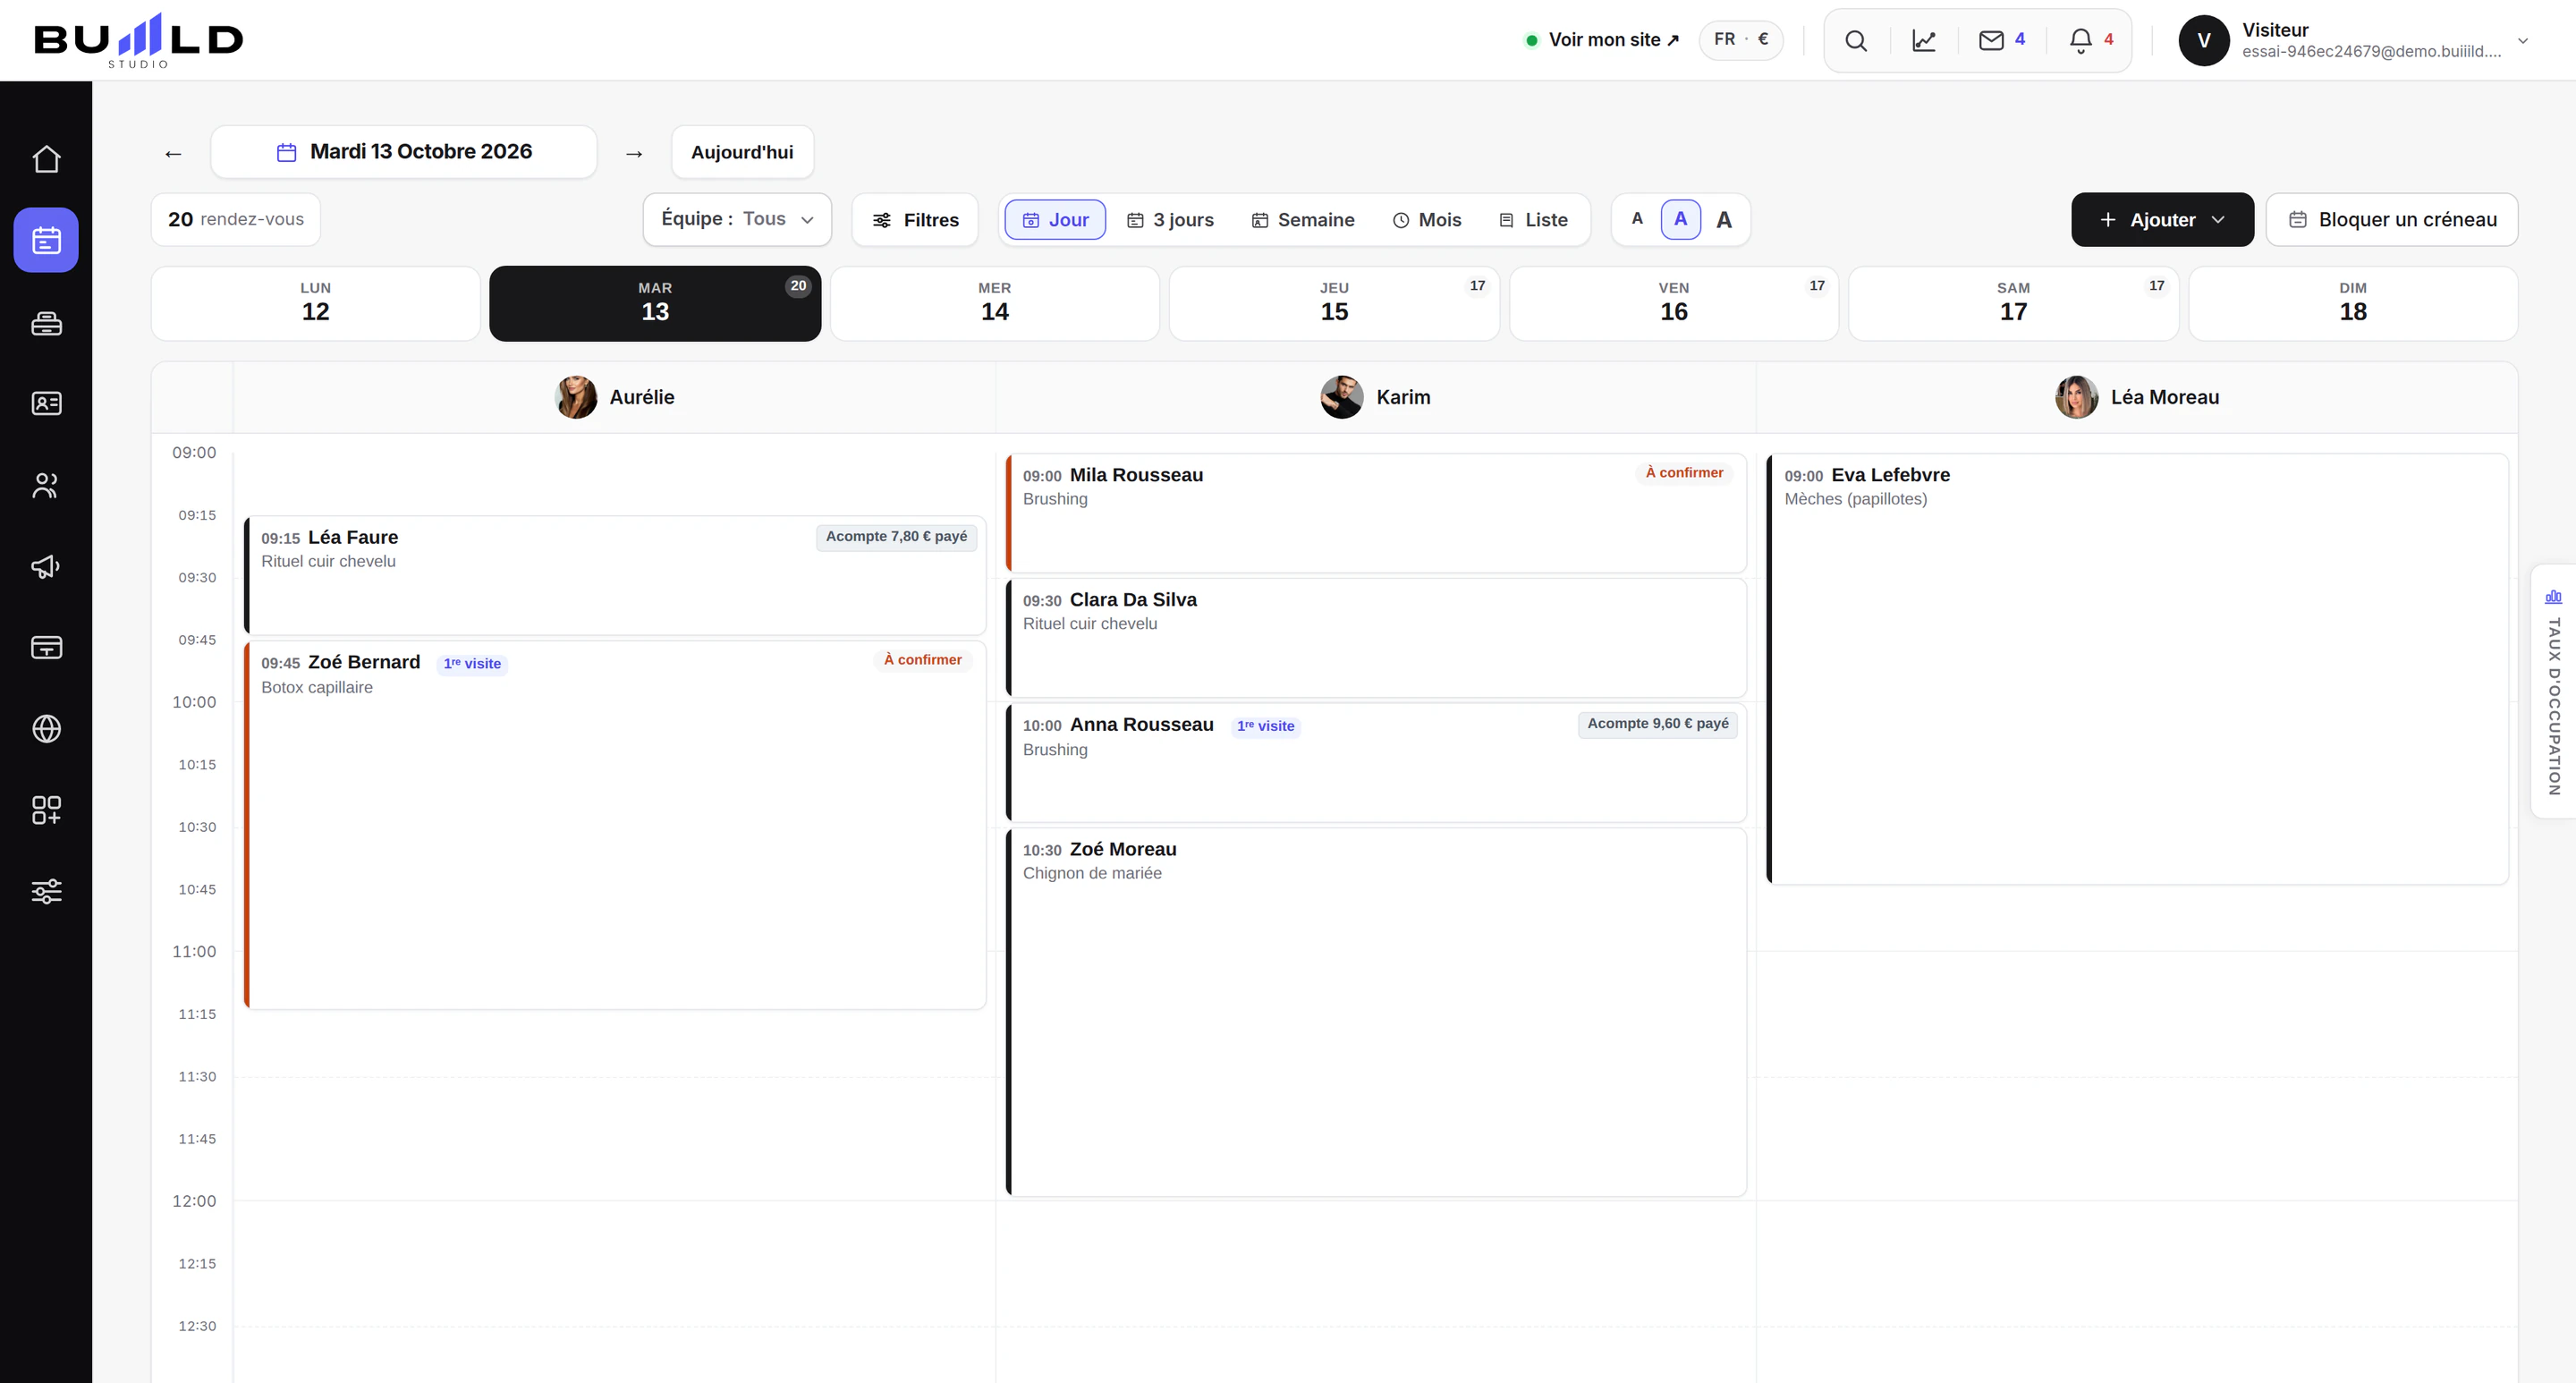
Task: Select day SAM 17
Action: (2013, 303)
